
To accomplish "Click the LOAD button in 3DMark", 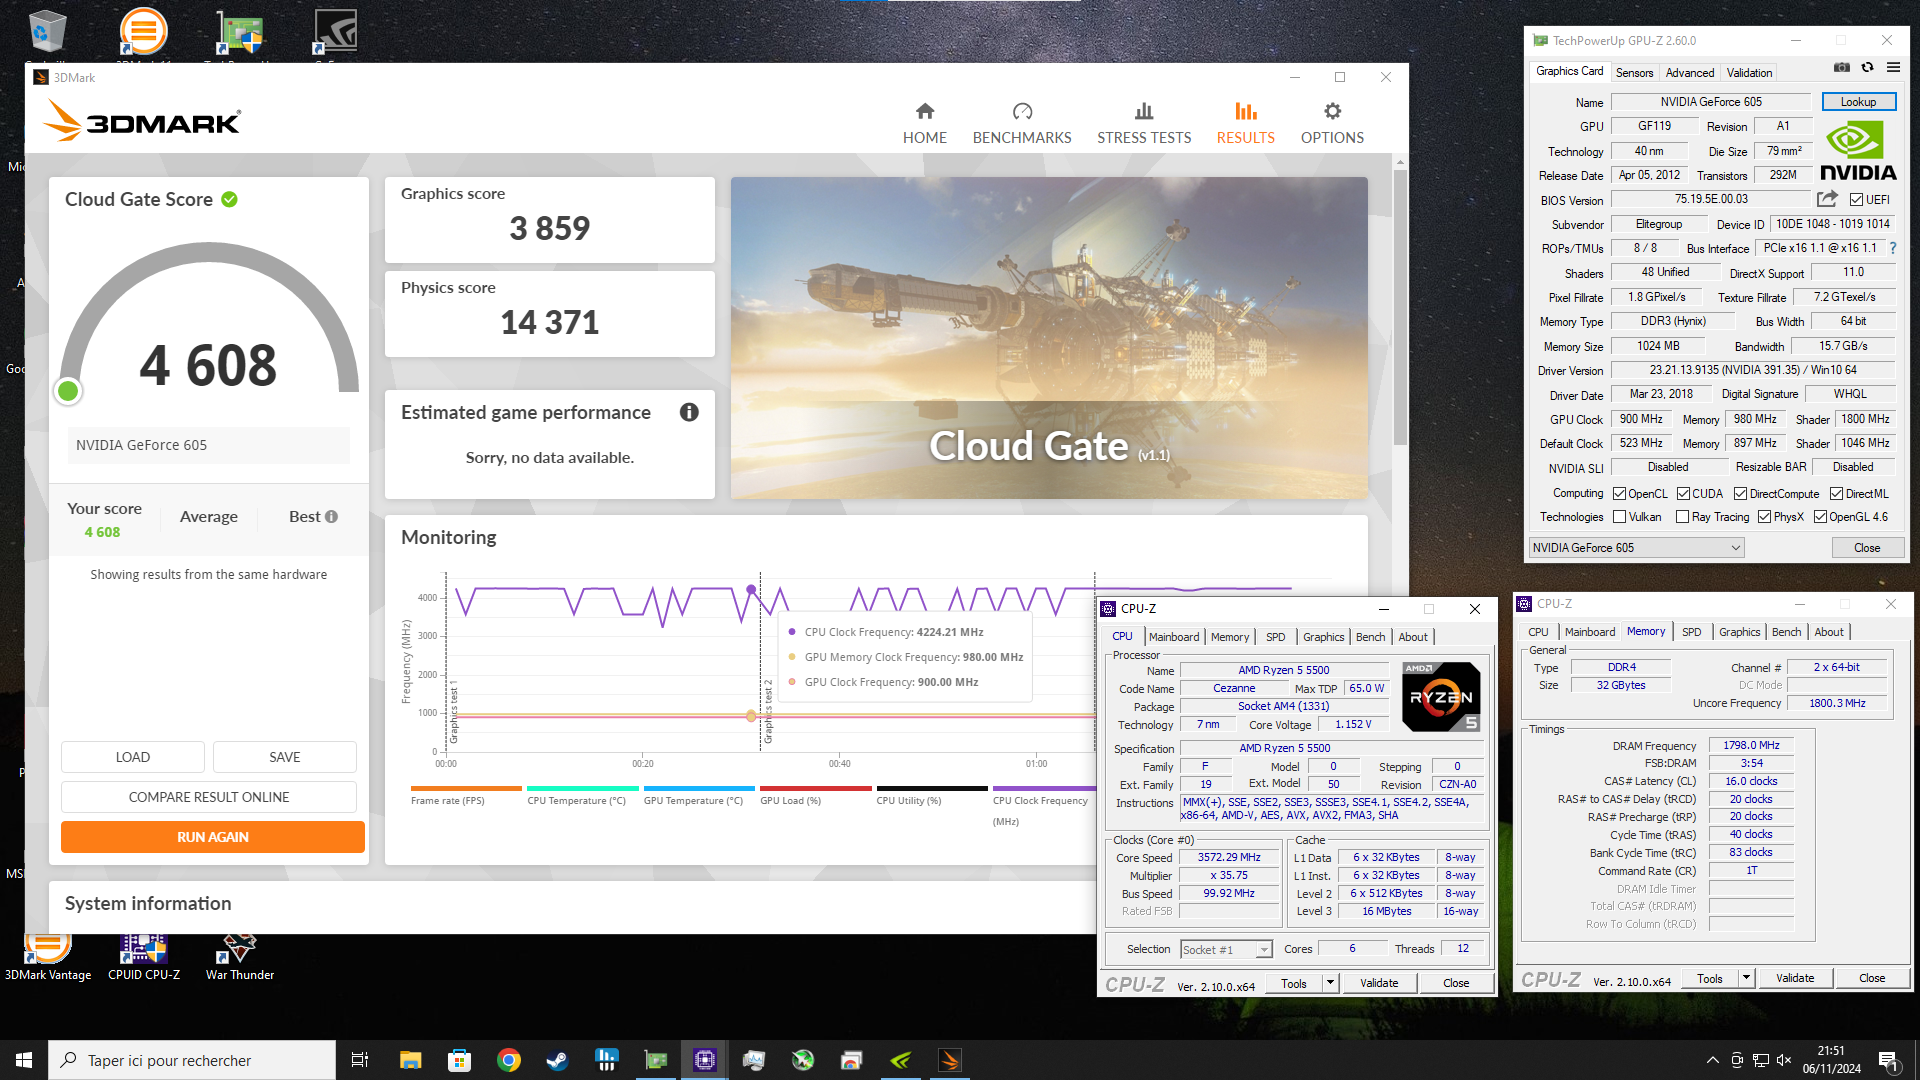I will [132, 757].
